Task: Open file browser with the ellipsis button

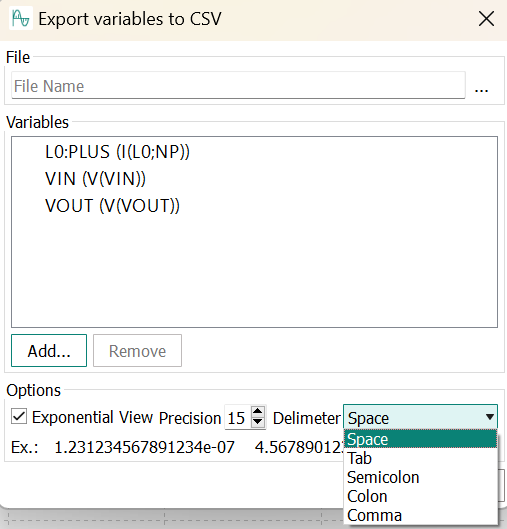Action: coord(481,87)
